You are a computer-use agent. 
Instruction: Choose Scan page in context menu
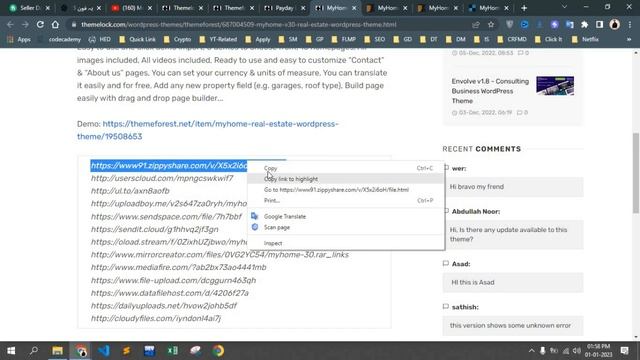[346, 227]
